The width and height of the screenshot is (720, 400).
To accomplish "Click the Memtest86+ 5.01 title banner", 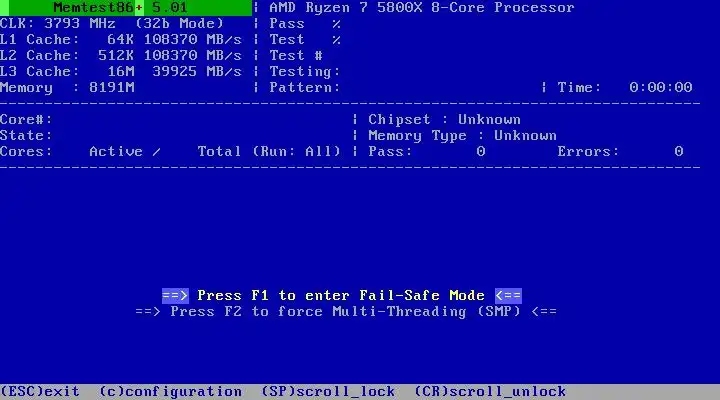I will click(126, 8).
